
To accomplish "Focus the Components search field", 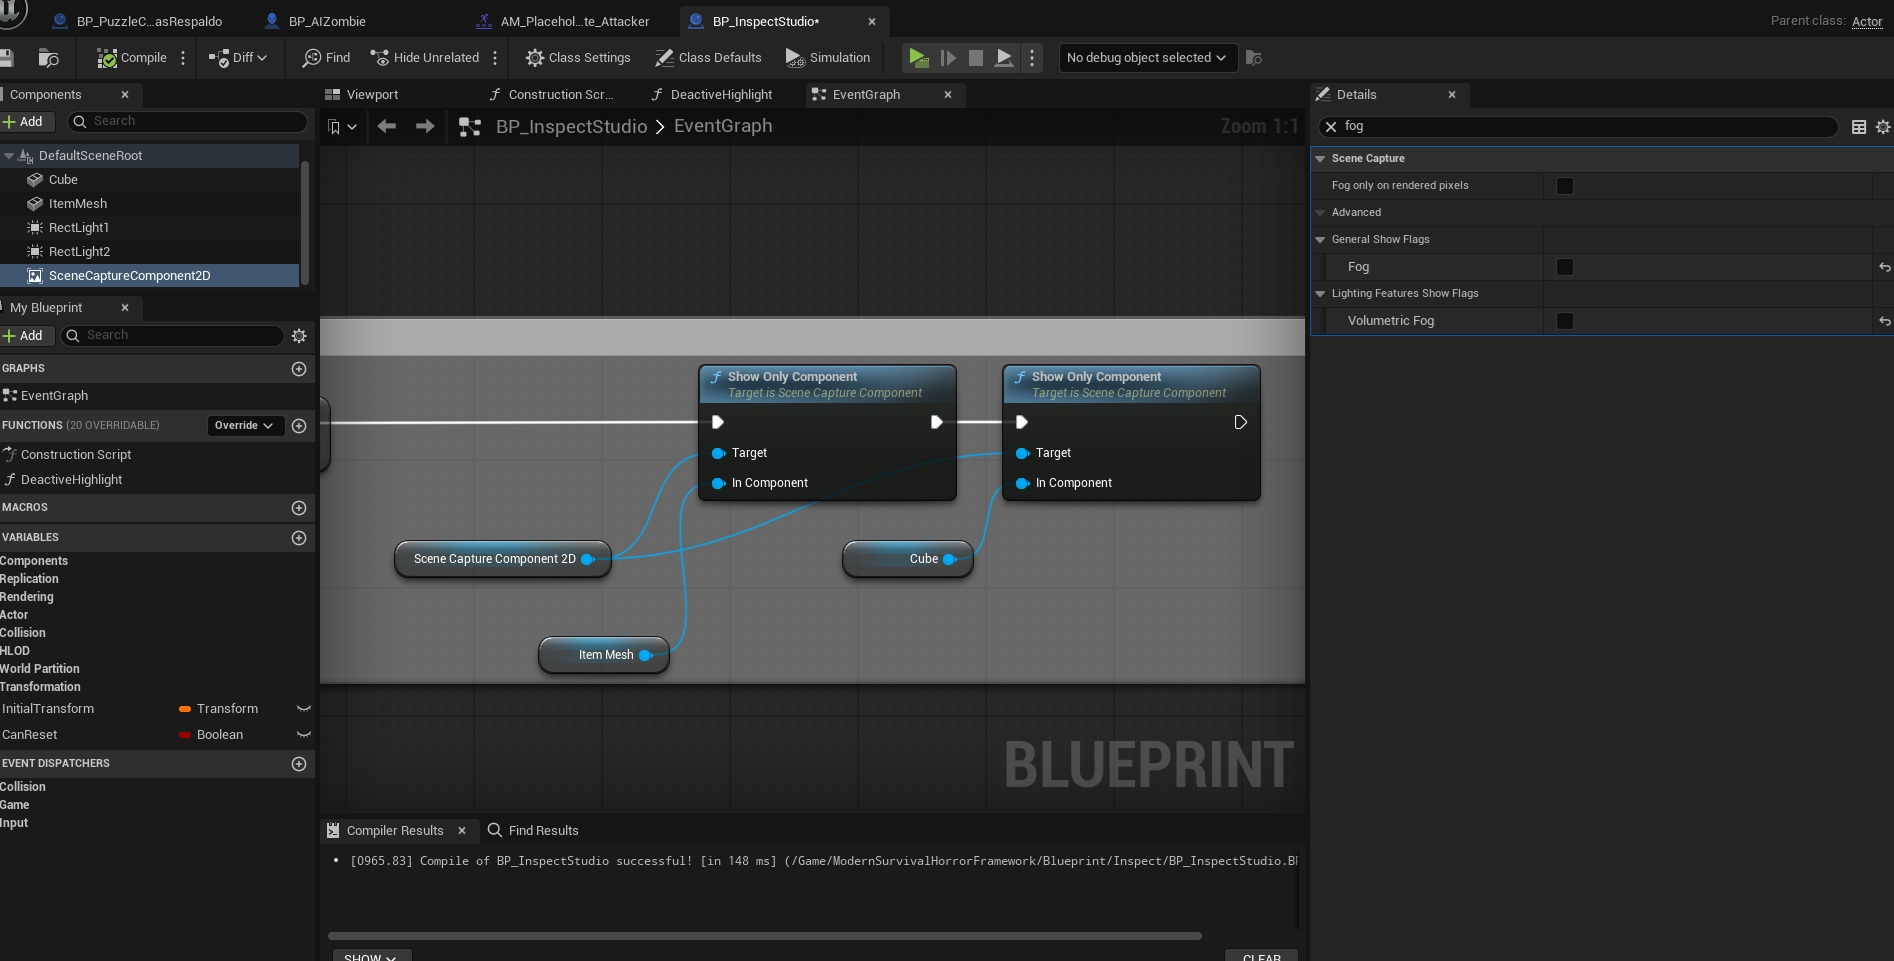I will (187, 121).
